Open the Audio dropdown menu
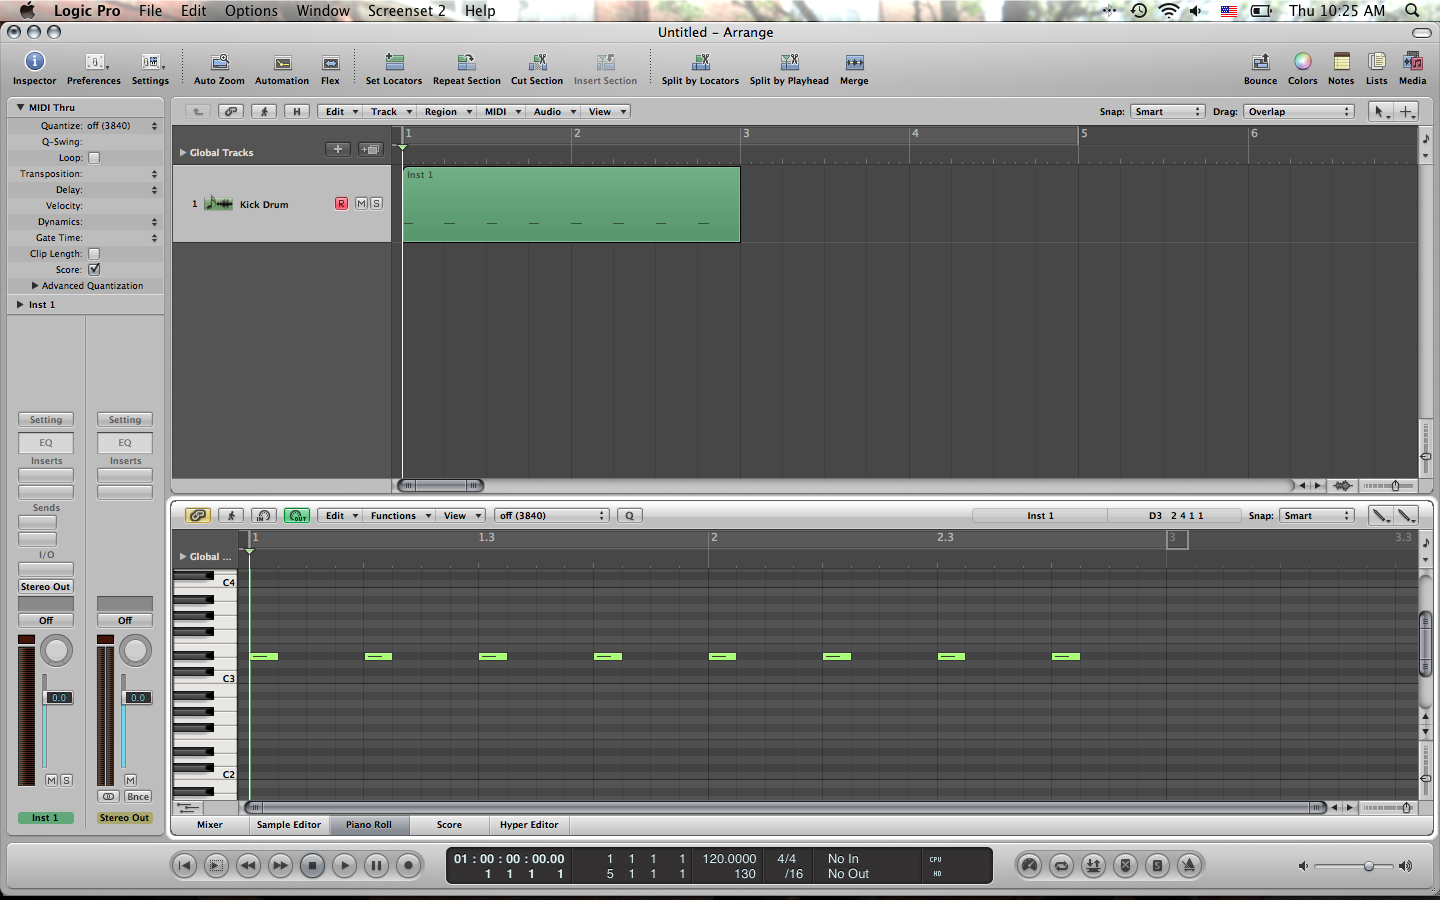Viewport: 1440px width, 900px height. pyautogui.click(x=554, y=112)
